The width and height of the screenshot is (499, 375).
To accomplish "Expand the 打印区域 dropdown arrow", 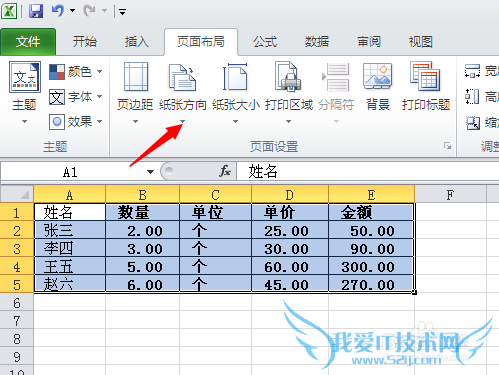I will click(289, 121).
